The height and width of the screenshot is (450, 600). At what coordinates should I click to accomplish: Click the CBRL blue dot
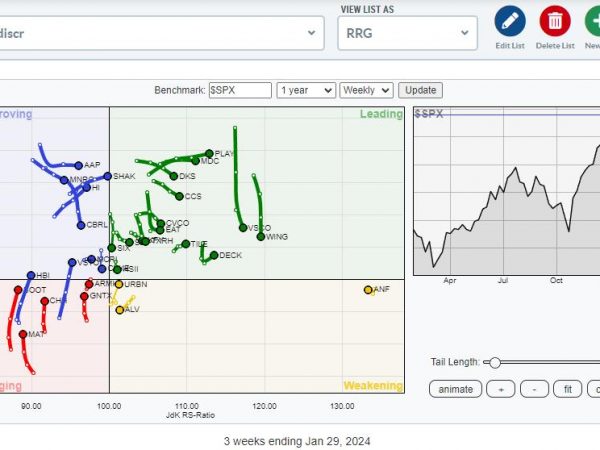[x=81, y=225]
